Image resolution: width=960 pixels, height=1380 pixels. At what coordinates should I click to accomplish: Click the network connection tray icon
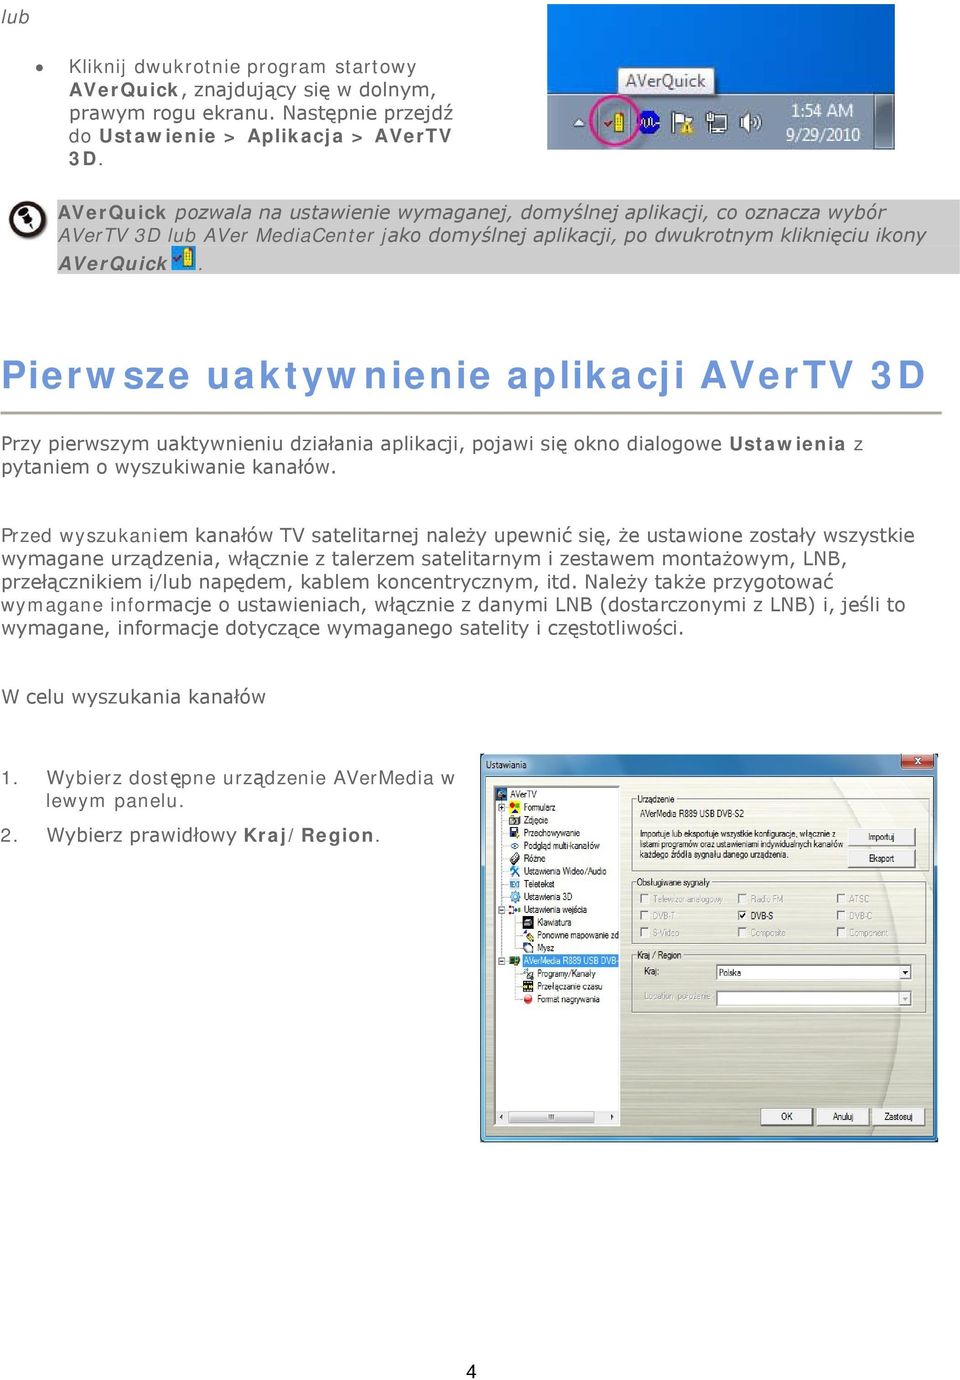(x=716, y=123)
